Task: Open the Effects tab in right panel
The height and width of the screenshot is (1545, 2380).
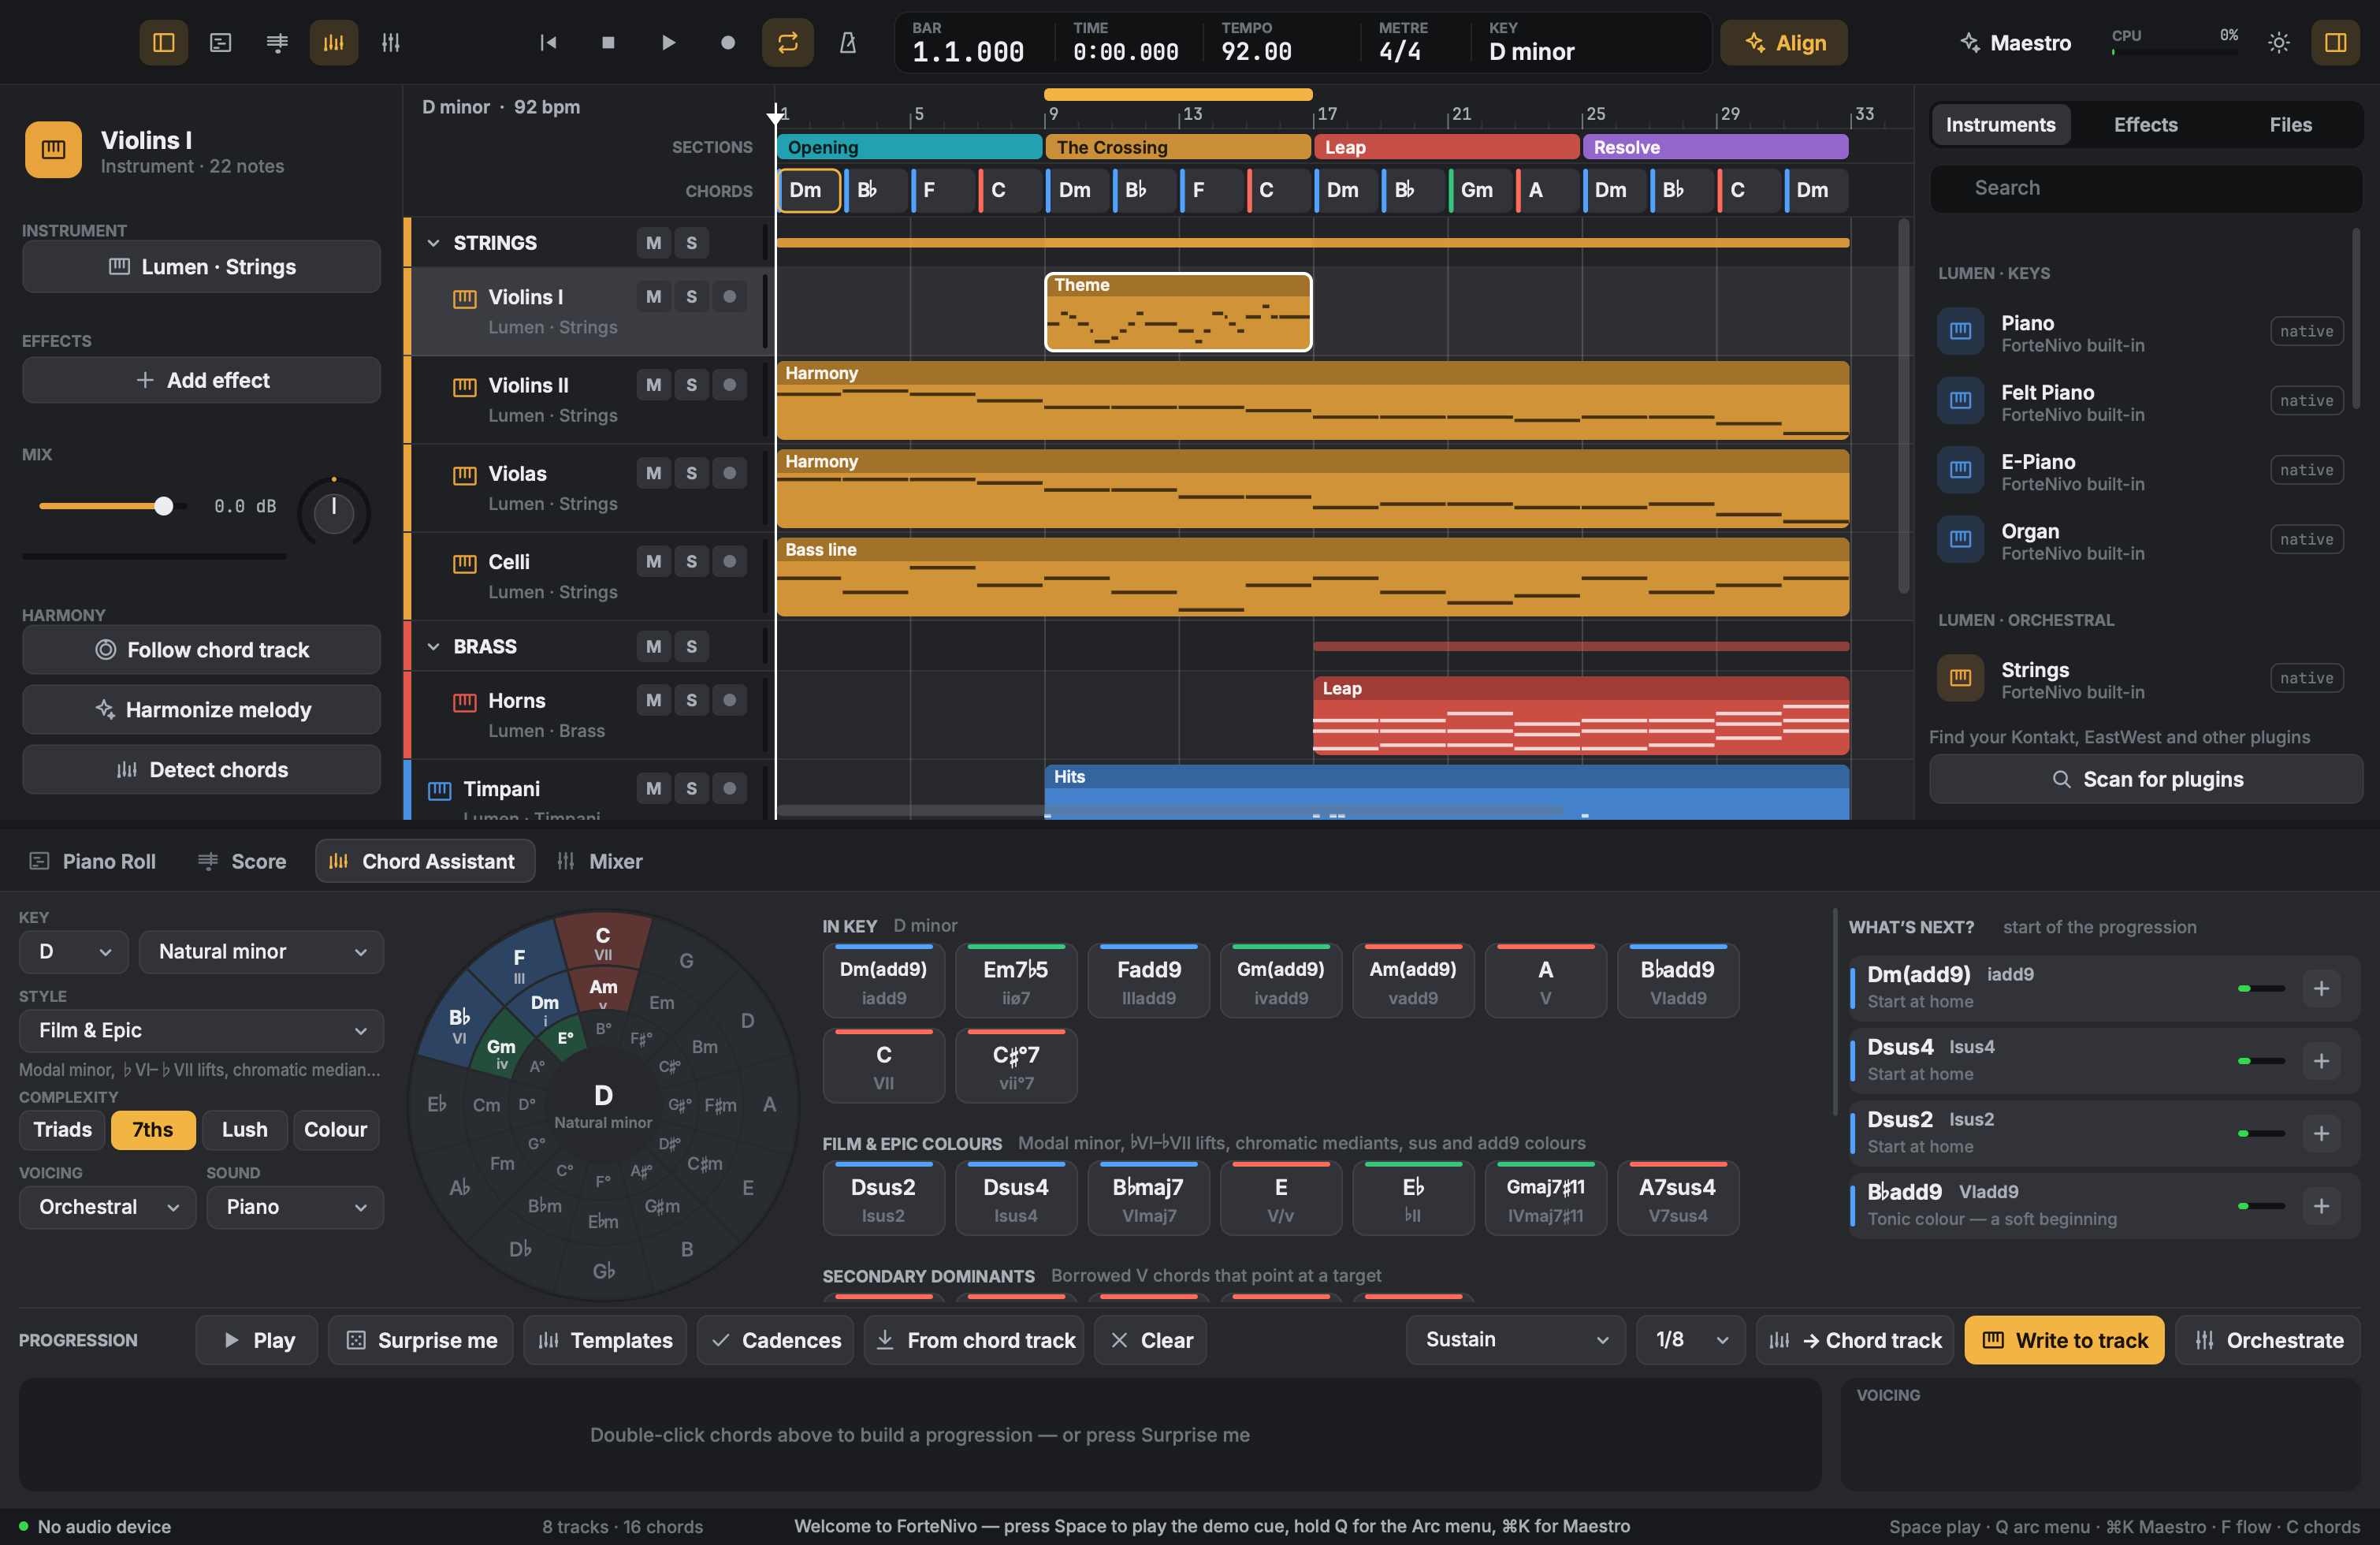Action: point(2145,125)
